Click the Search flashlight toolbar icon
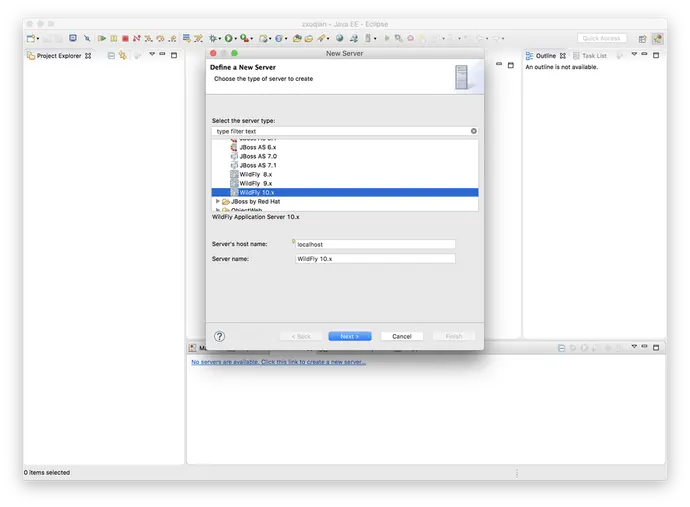Viewport: 690px width, 507px height. click(x=321, y=38)
